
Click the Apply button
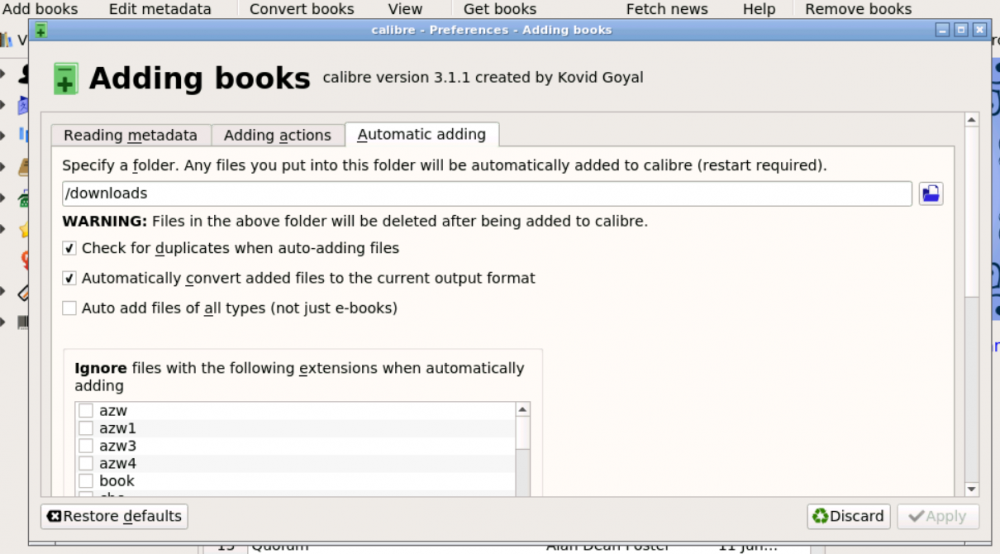tap(938, 516)
